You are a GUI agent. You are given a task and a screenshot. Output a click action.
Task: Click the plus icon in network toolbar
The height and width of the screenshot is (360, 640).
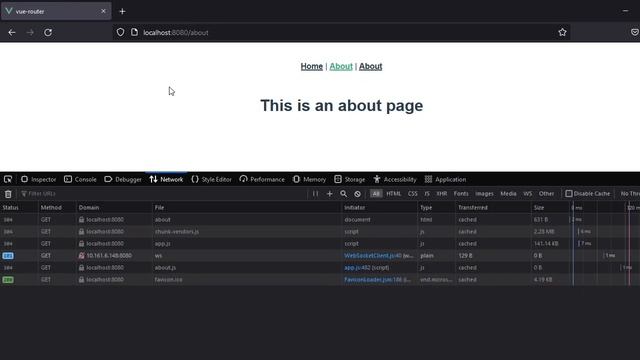[329, 194]
